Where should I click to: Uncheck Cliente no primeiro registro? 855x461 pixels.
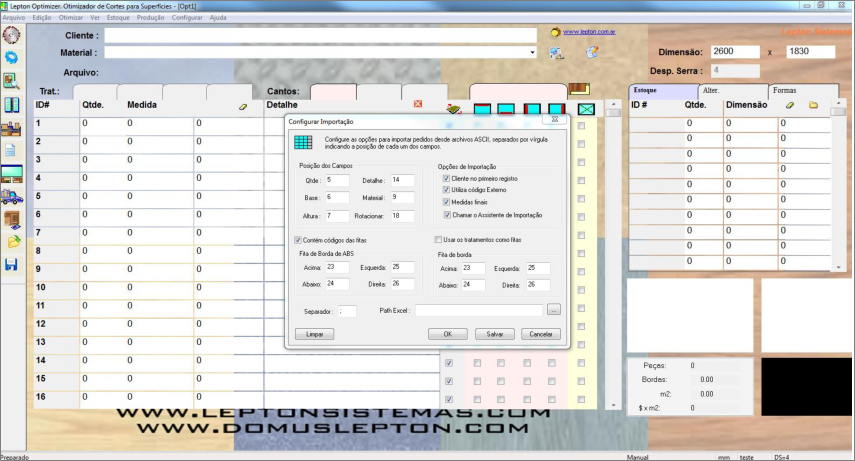tap(447, 178)
